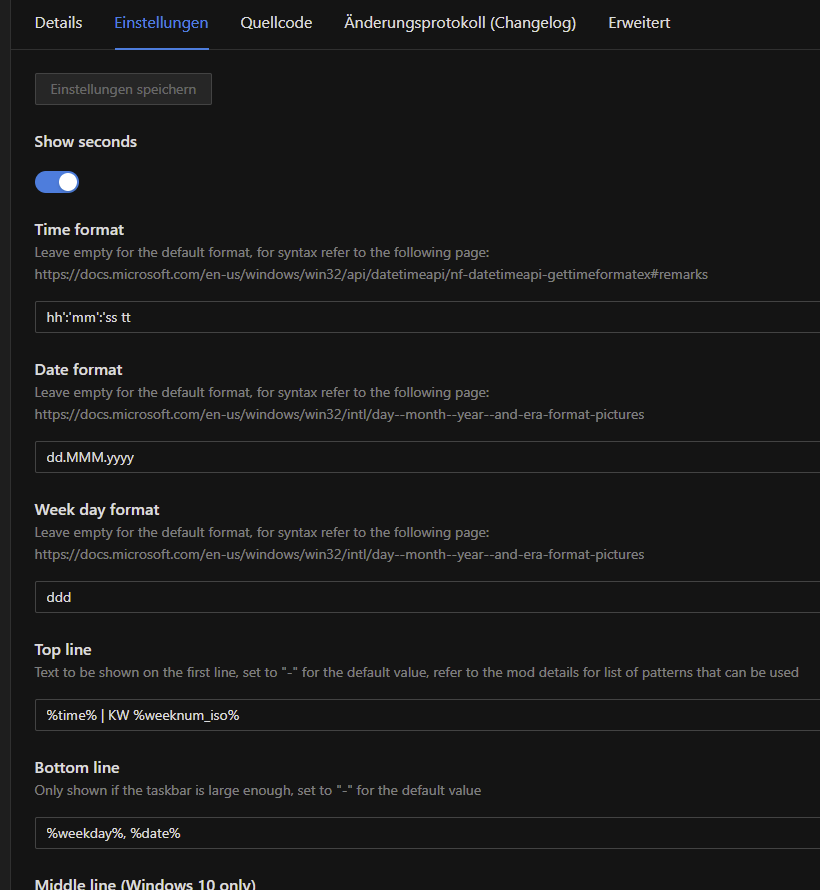Click the docs URL under Week day format
The image size is (820, 890).
point(339,554)
